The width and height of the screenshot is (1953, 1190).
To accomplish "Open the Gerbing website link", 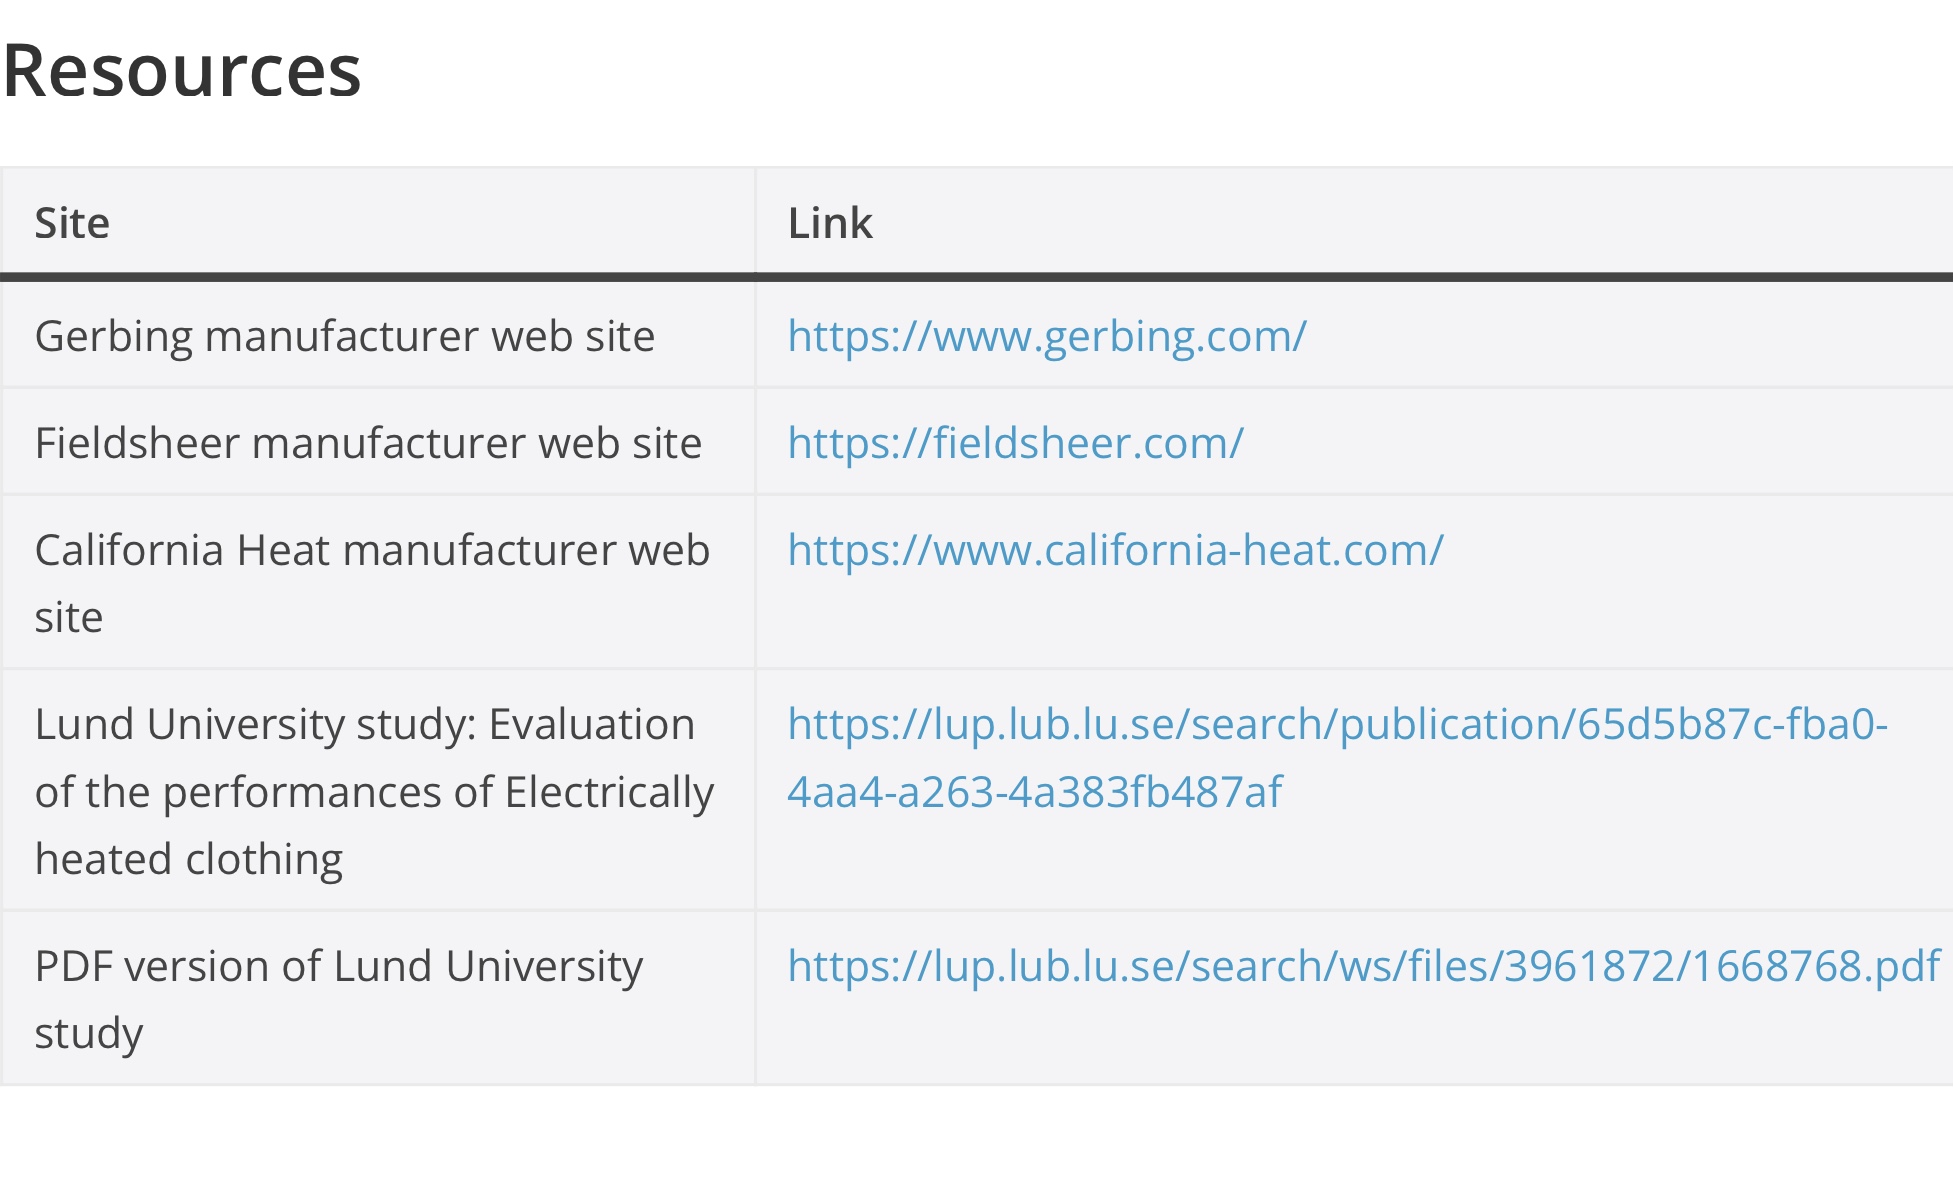I will point(1046,337).
